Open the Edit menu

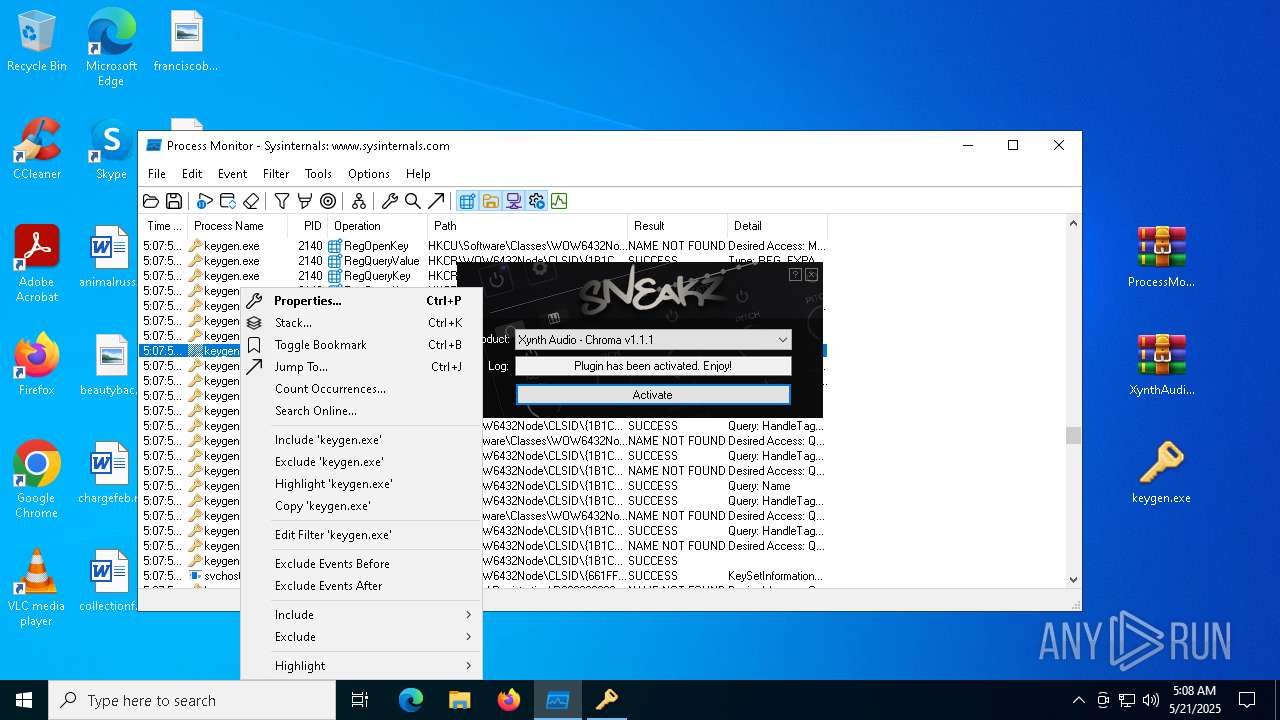[192, 174]
